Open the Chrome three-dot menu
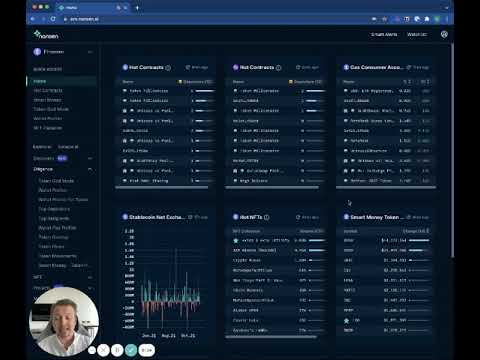This screenshot has width=480, height=360. 447,19
